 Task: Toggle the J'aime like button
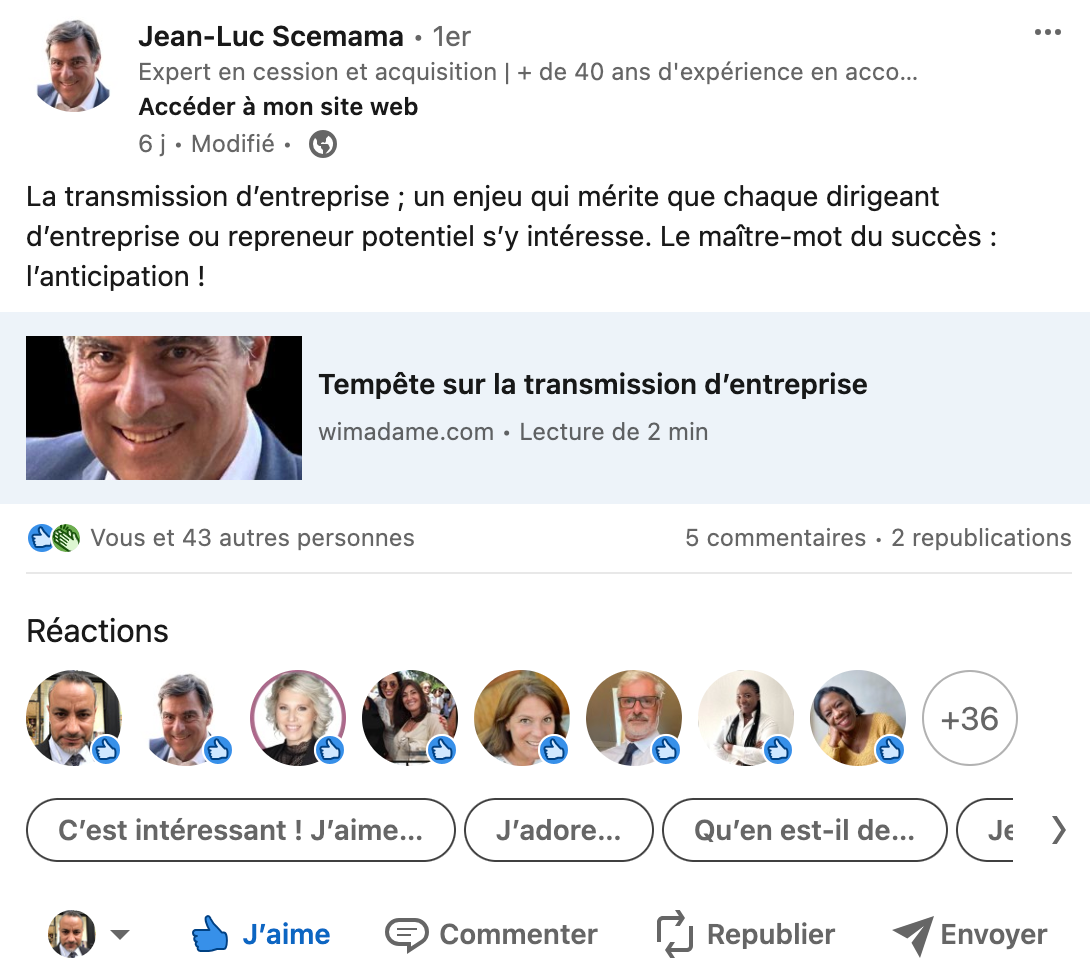tap(261, 934)
